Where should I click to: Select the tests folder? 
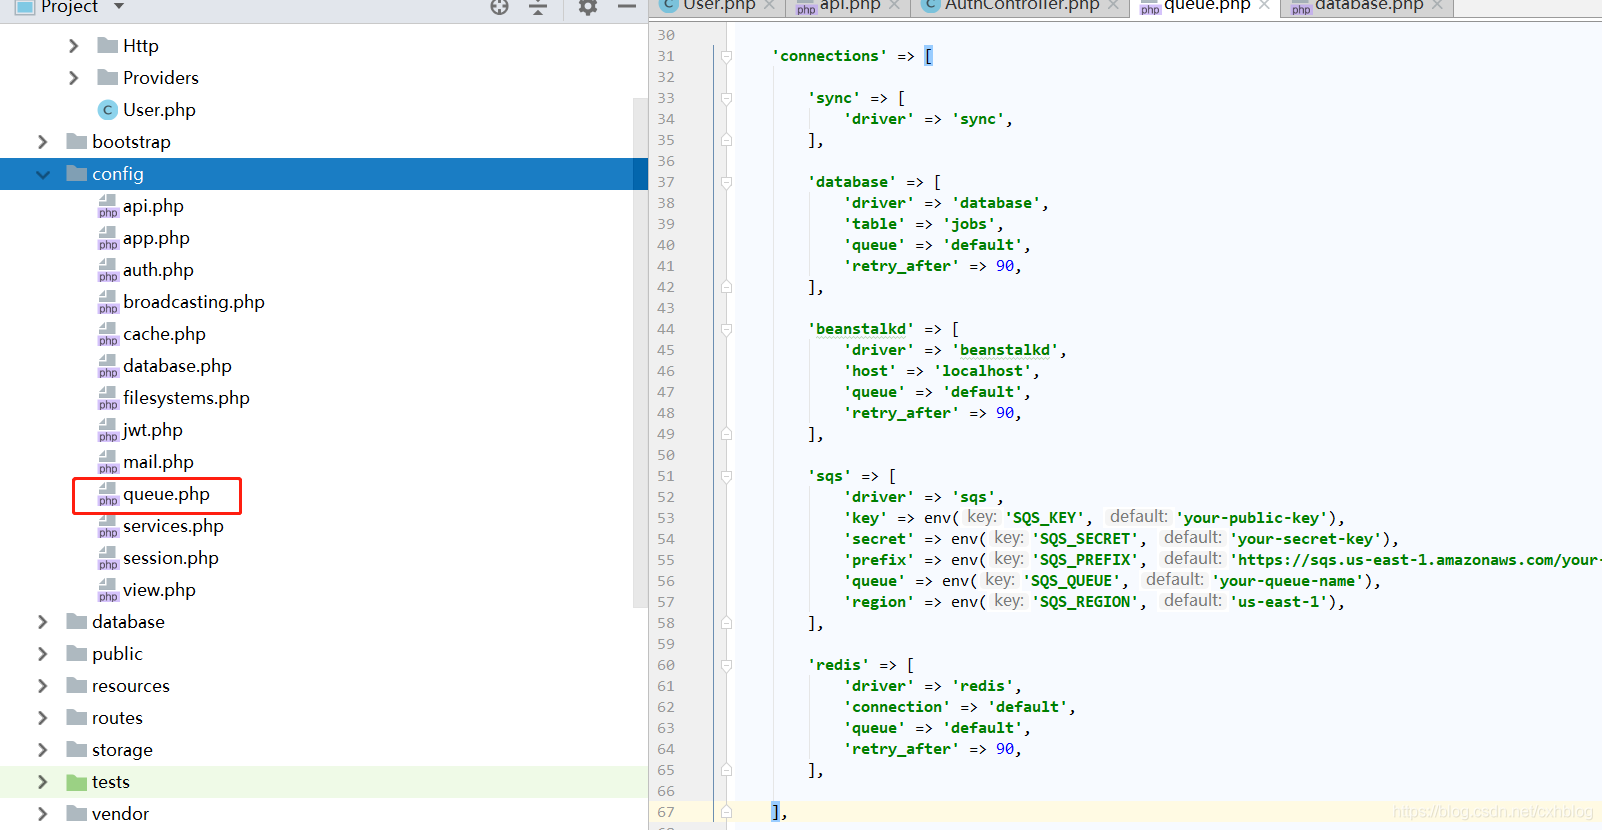pyautogui.click(x=110, y=782)
